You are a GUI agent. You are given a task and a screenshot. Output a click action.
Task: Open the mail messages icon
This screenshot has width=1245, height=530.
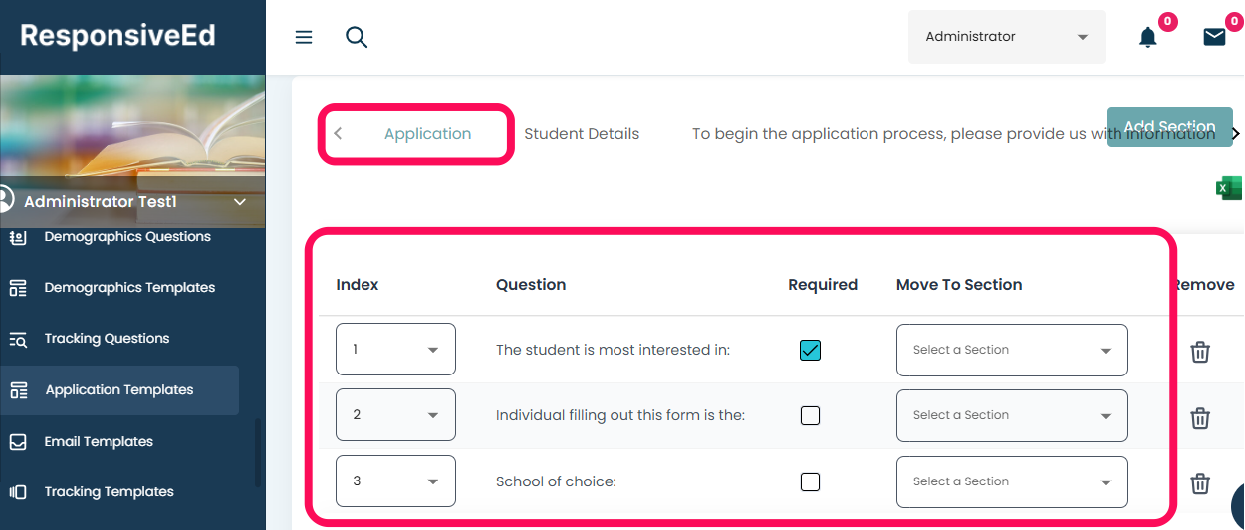1214,38
